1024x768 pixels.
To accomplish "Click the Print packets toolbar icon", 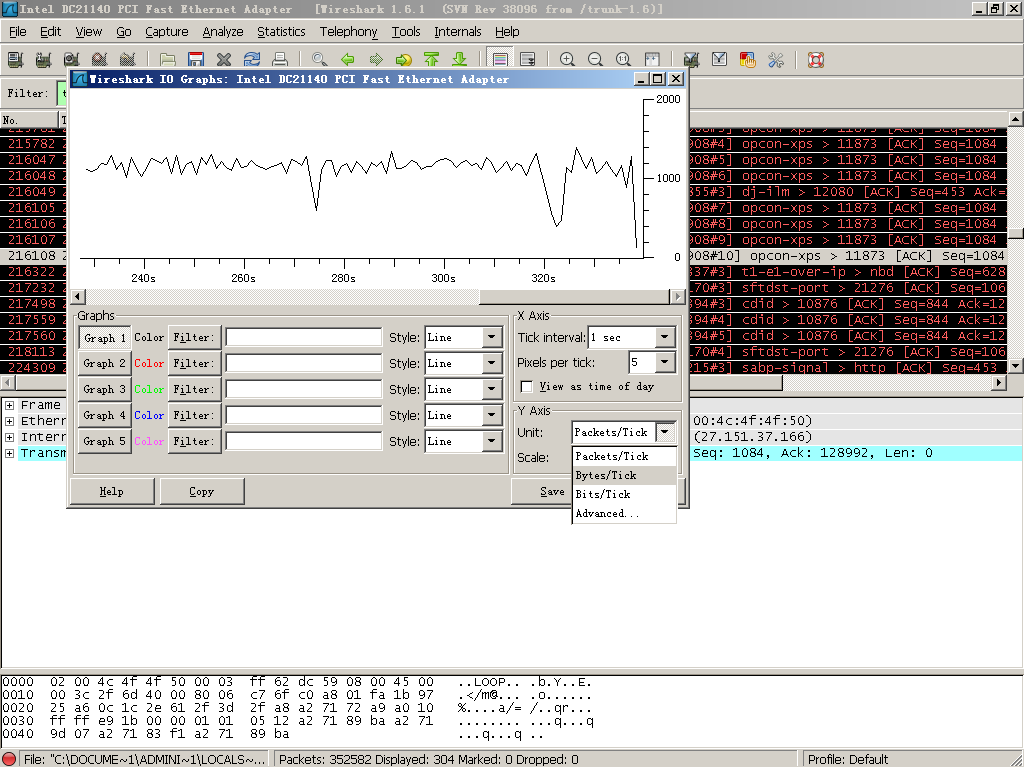I will pos(280,60).
